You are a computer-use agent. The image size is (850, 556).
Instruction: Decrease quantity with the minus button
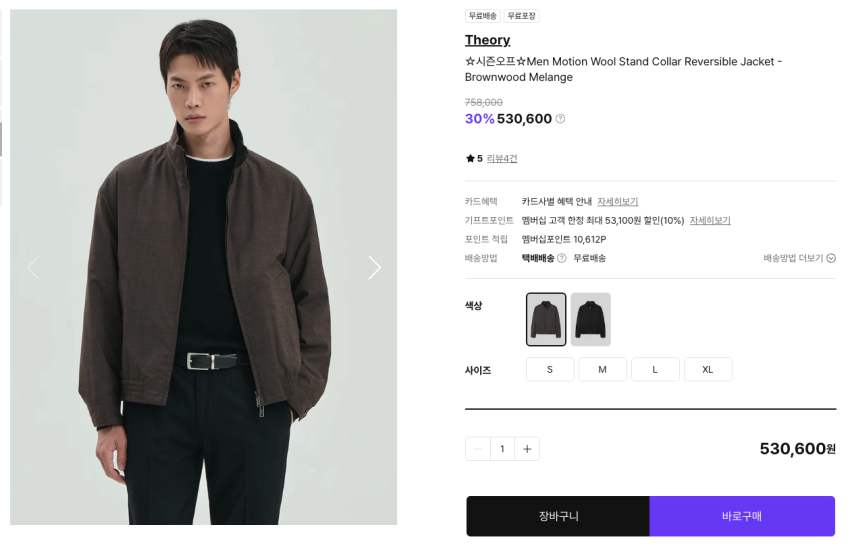pos(478,449)
